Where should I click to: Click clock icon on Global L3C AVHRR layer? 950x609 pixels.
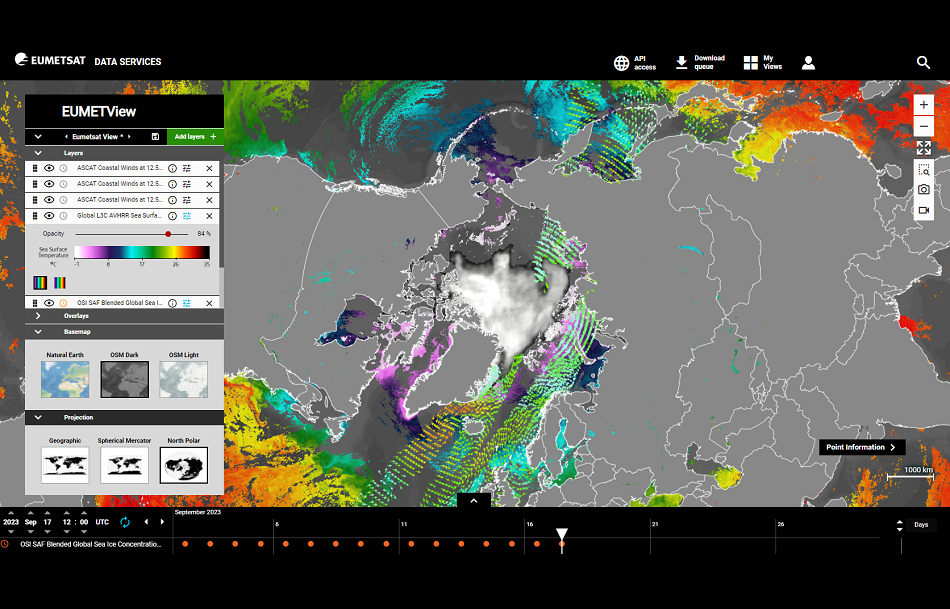(63, 216)
